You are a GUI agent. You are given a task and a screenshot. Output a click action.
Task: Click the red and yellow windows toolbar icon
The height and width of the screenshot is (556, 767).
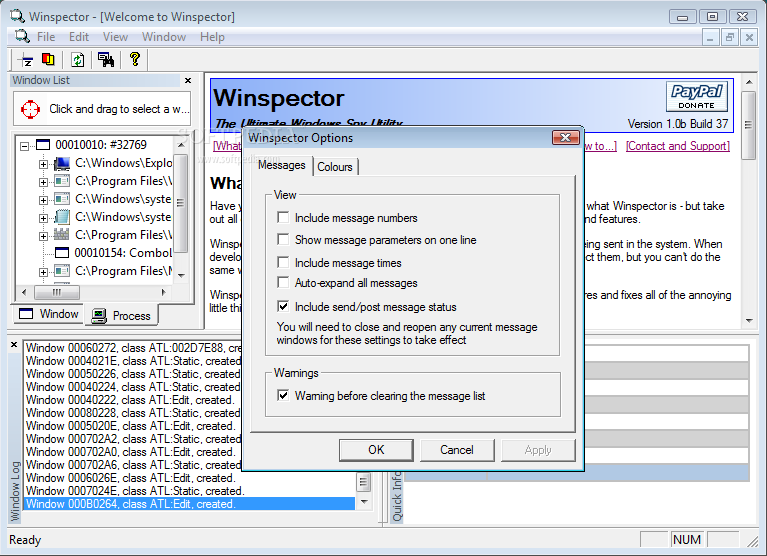click(x=48, y=60)
